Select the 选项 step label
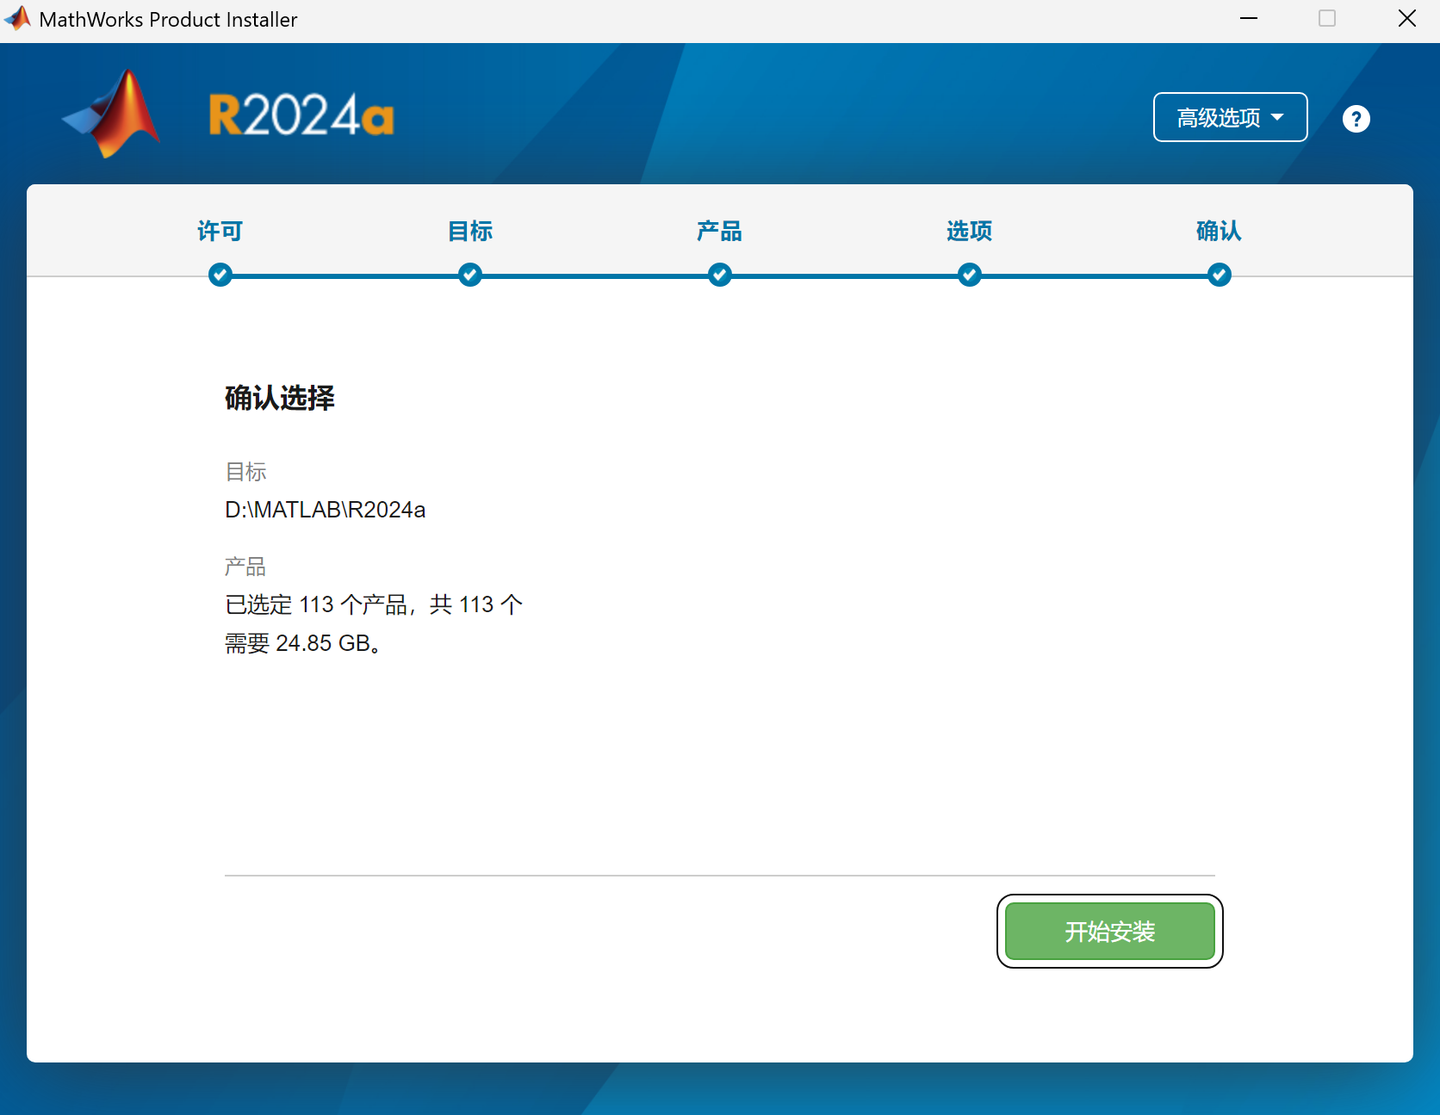Viewport: 1440px width, 1115px height. coord(968,231)
